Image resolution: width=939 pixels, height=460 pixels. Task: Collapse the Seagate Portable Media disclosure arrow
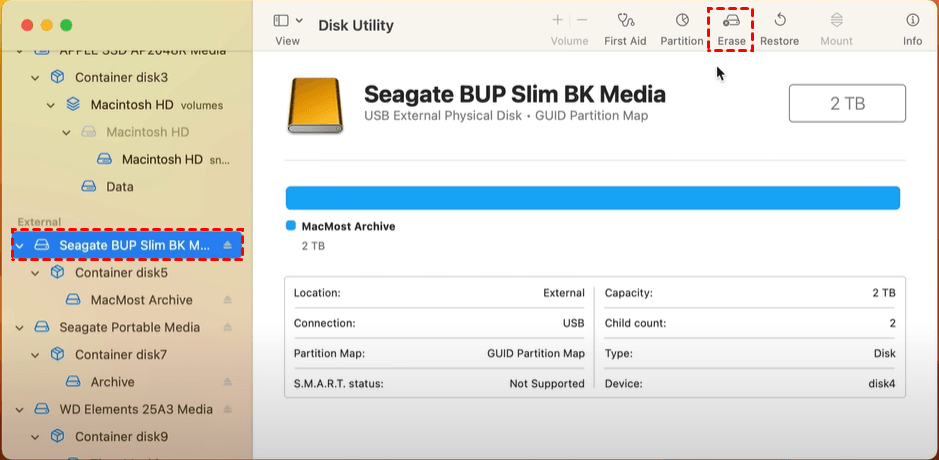[19, 327]
